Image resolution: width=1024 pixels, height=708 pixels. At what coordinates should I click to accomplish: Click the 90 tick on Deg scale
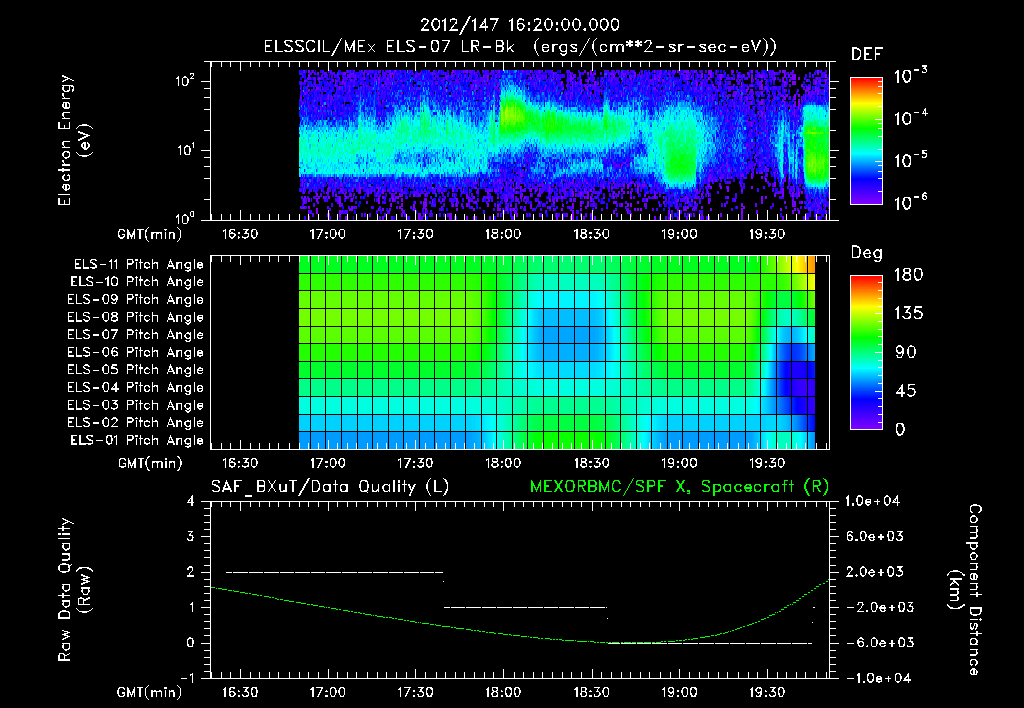(x=906, y=352)
